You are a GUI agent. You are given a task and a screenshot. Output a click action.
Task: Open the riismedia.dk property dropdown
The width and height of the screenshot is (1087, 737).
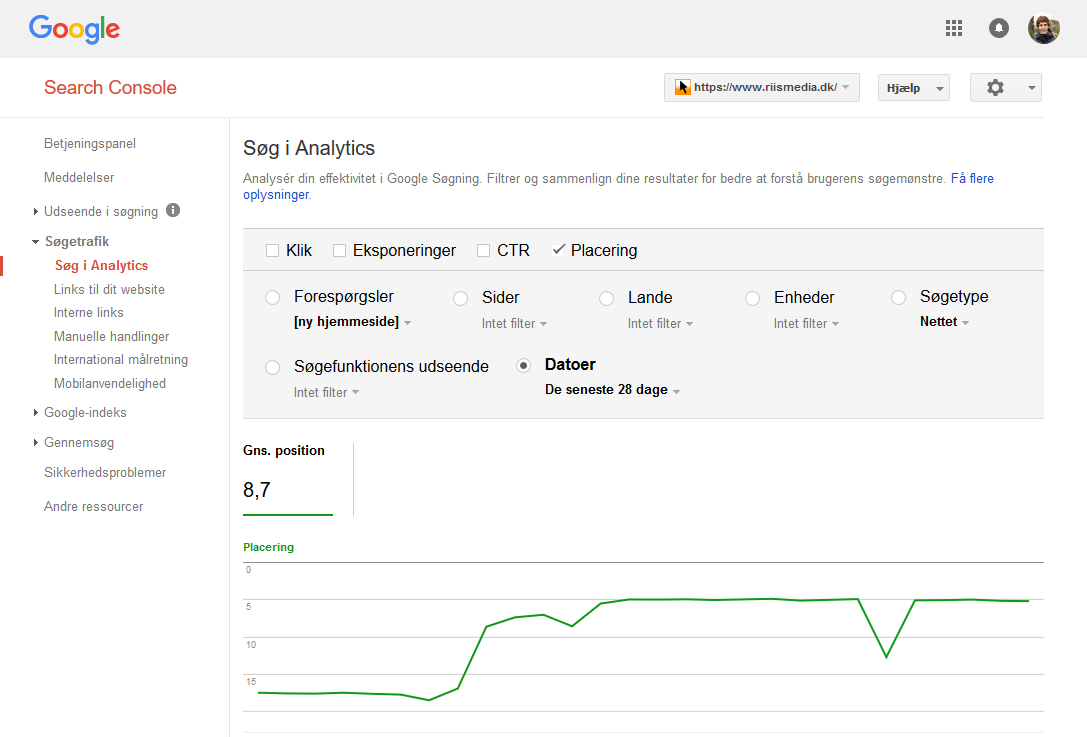click(x=762, y=87)
